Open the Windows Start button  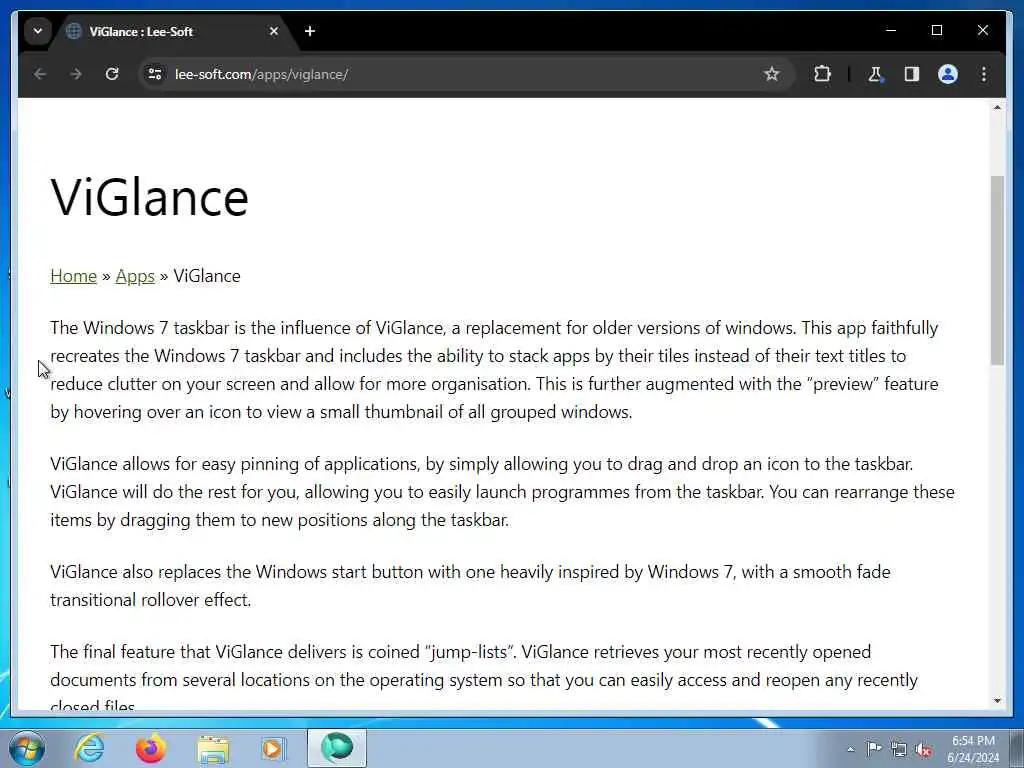point(27,748)
